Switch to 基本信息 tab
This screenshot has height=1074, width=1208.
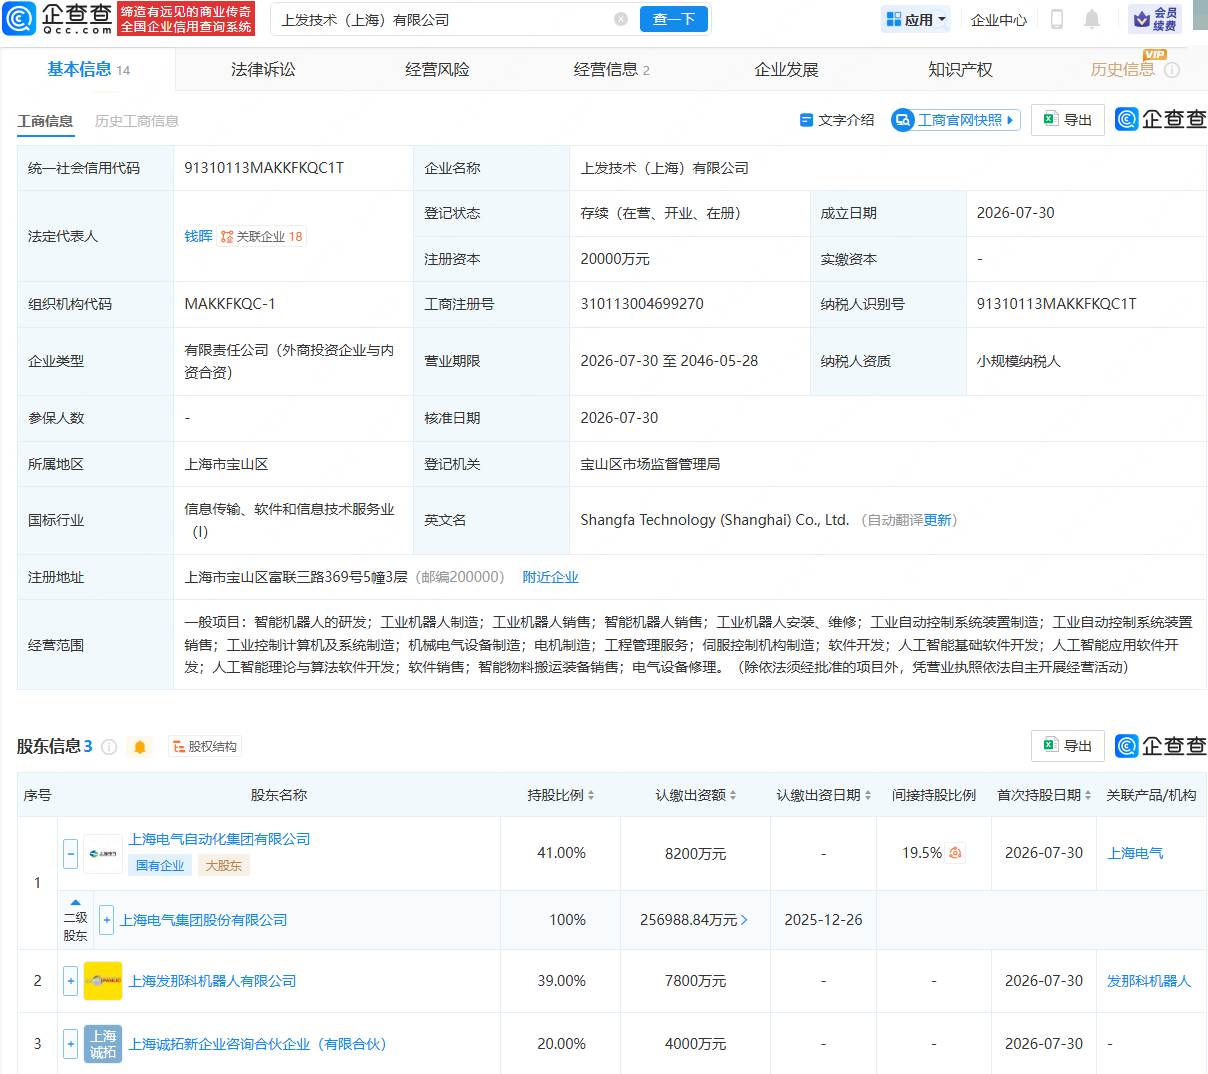(88, 69)
